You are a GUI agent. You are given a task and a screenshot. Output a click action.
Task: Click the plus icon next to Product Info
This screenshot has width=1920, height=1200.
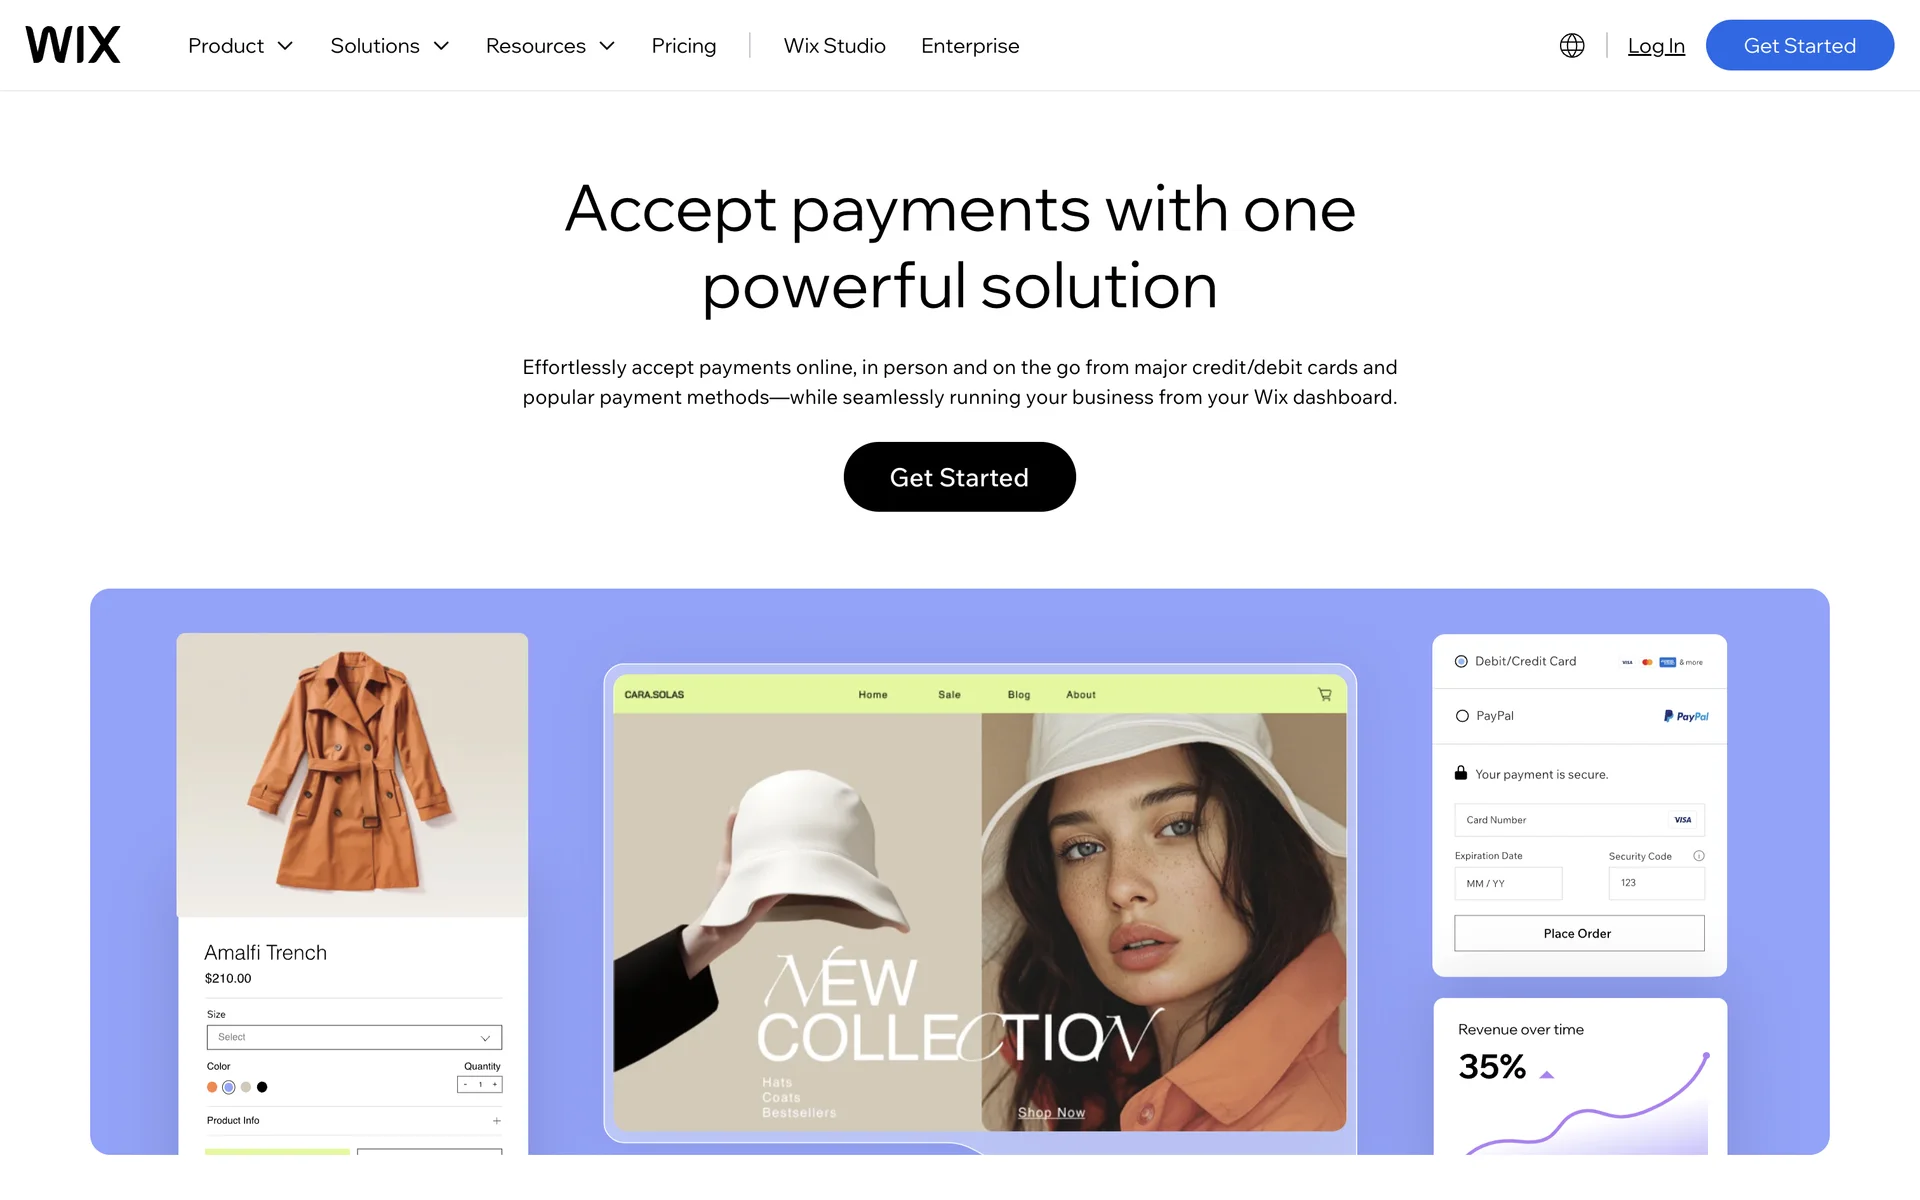tap(497, 1121)
